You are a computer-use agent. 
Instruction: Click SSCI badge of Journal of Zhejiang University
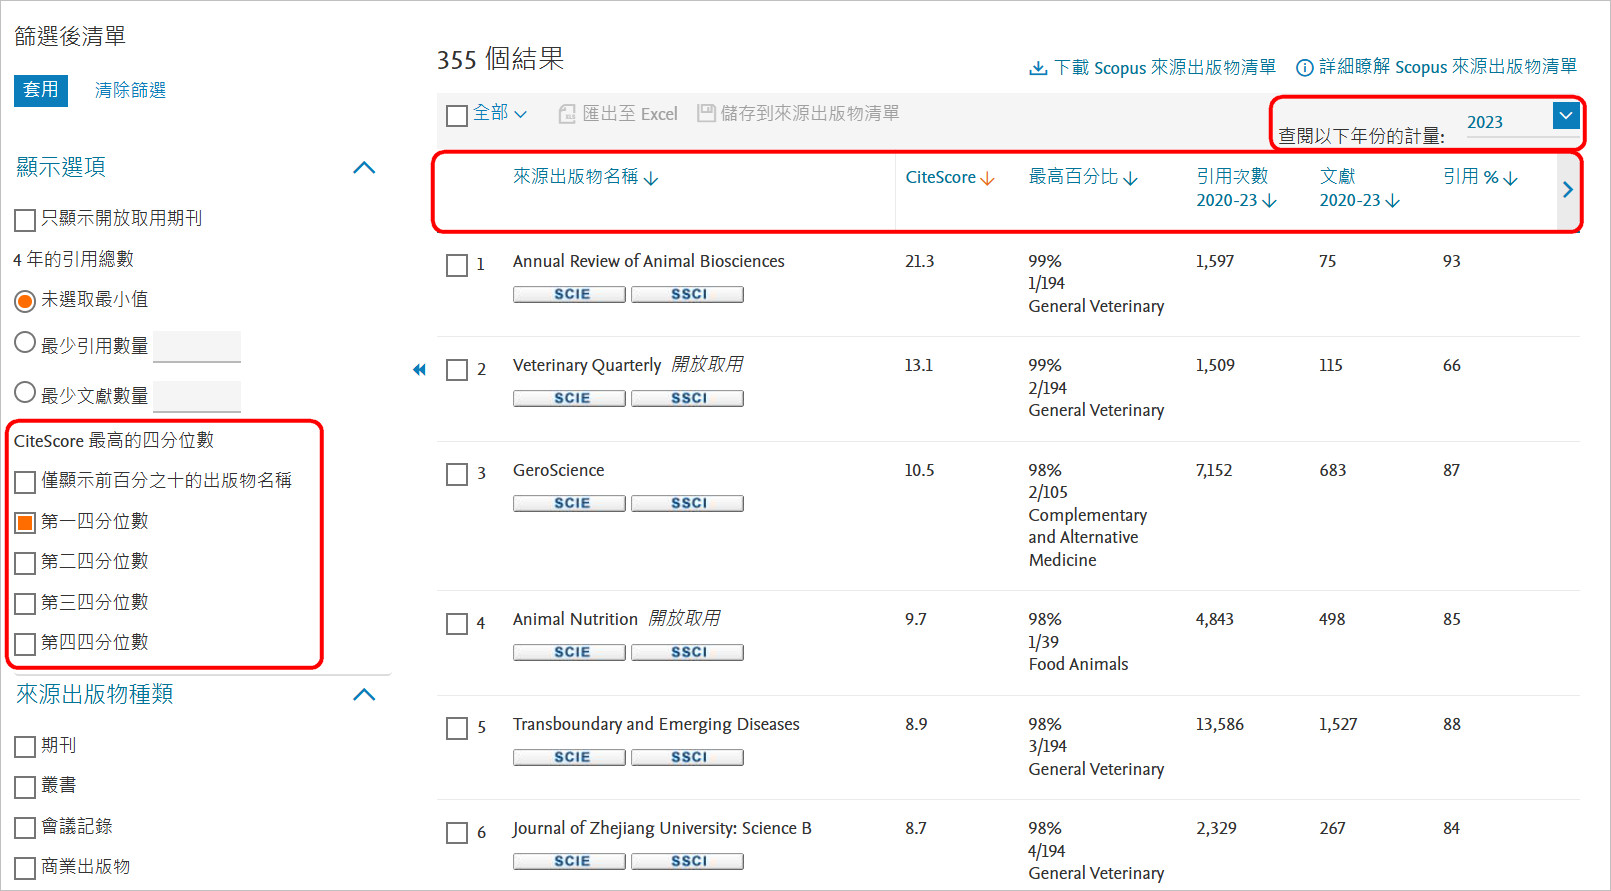[687, 861]
